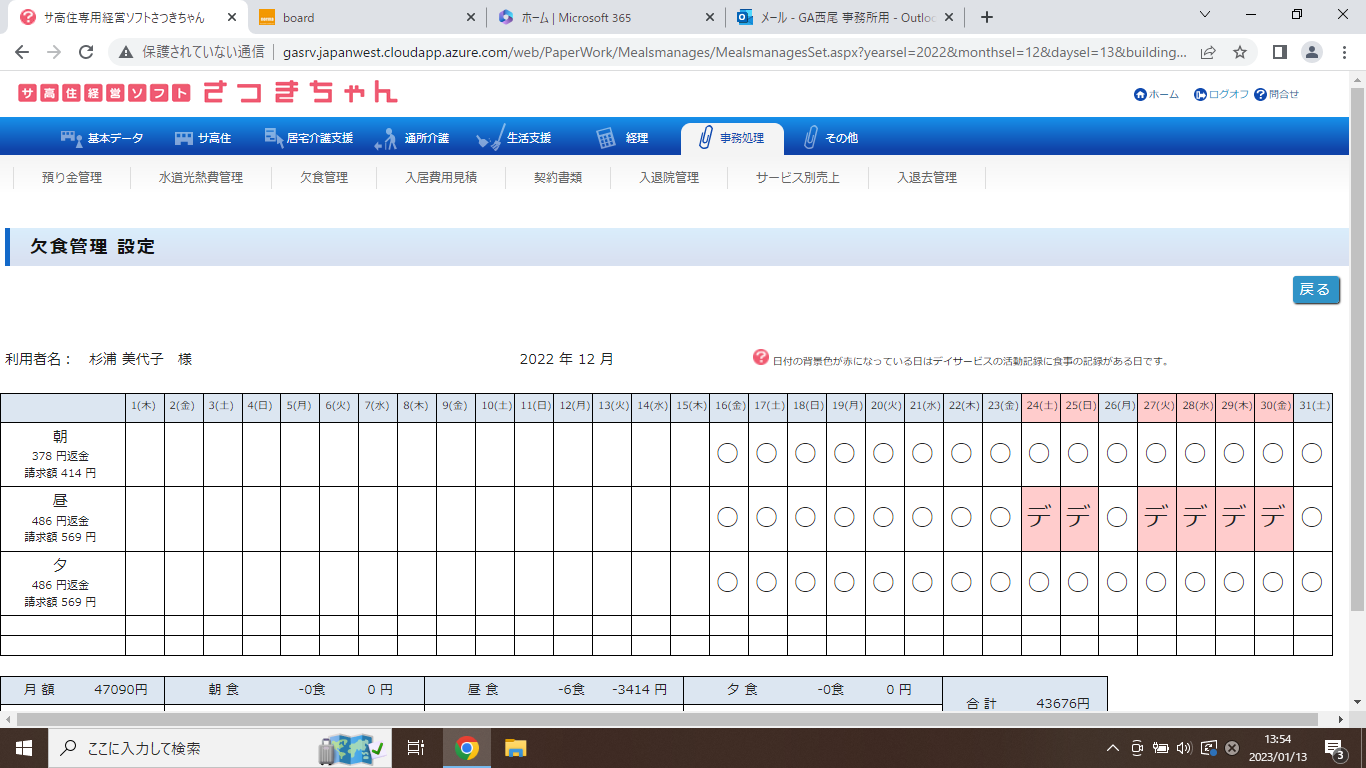
Task: Click the 戻る button
Action: coord(1315,290)
